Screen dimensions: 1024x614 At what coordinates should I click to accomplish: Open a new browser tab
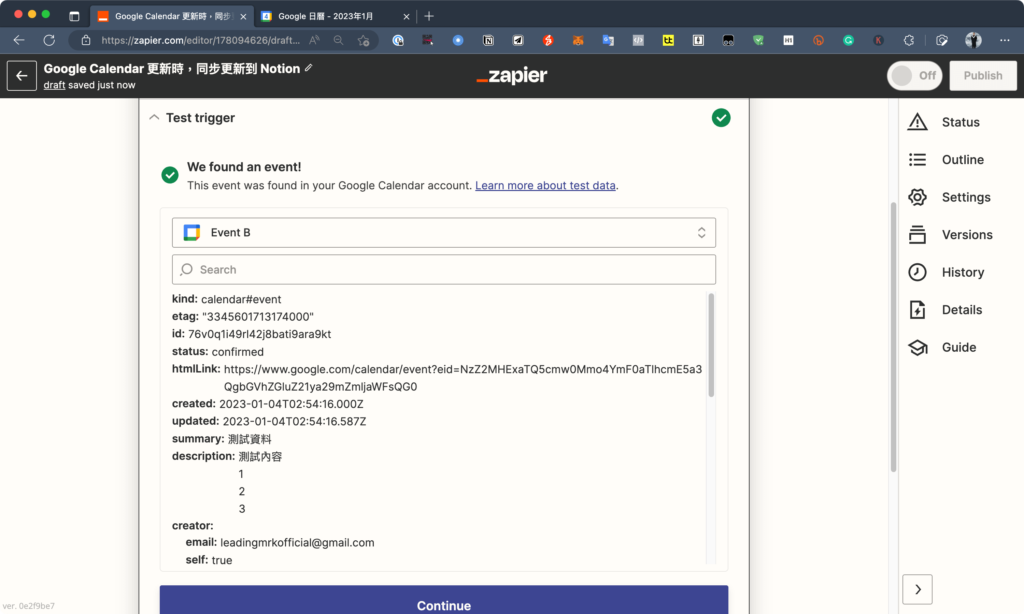(x=429, y=16)
